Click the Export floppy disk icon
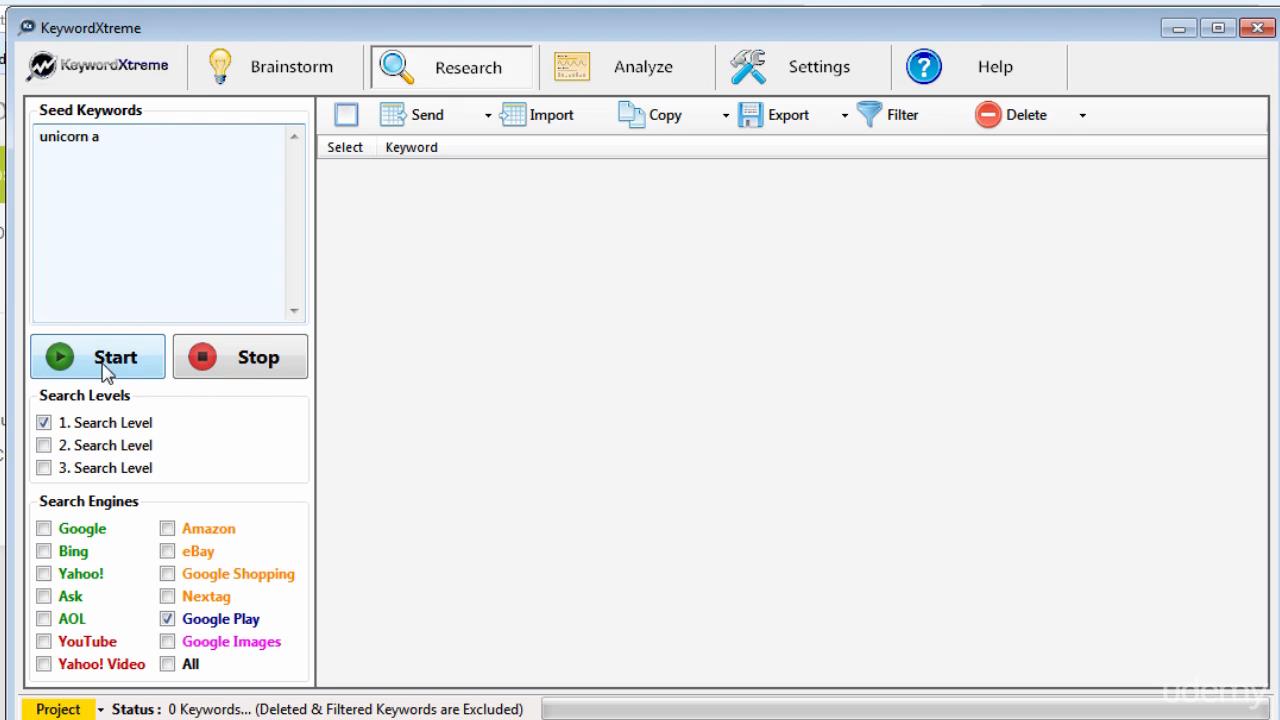Viewport: 1280px width, 720px height. (x=750, y=115)
